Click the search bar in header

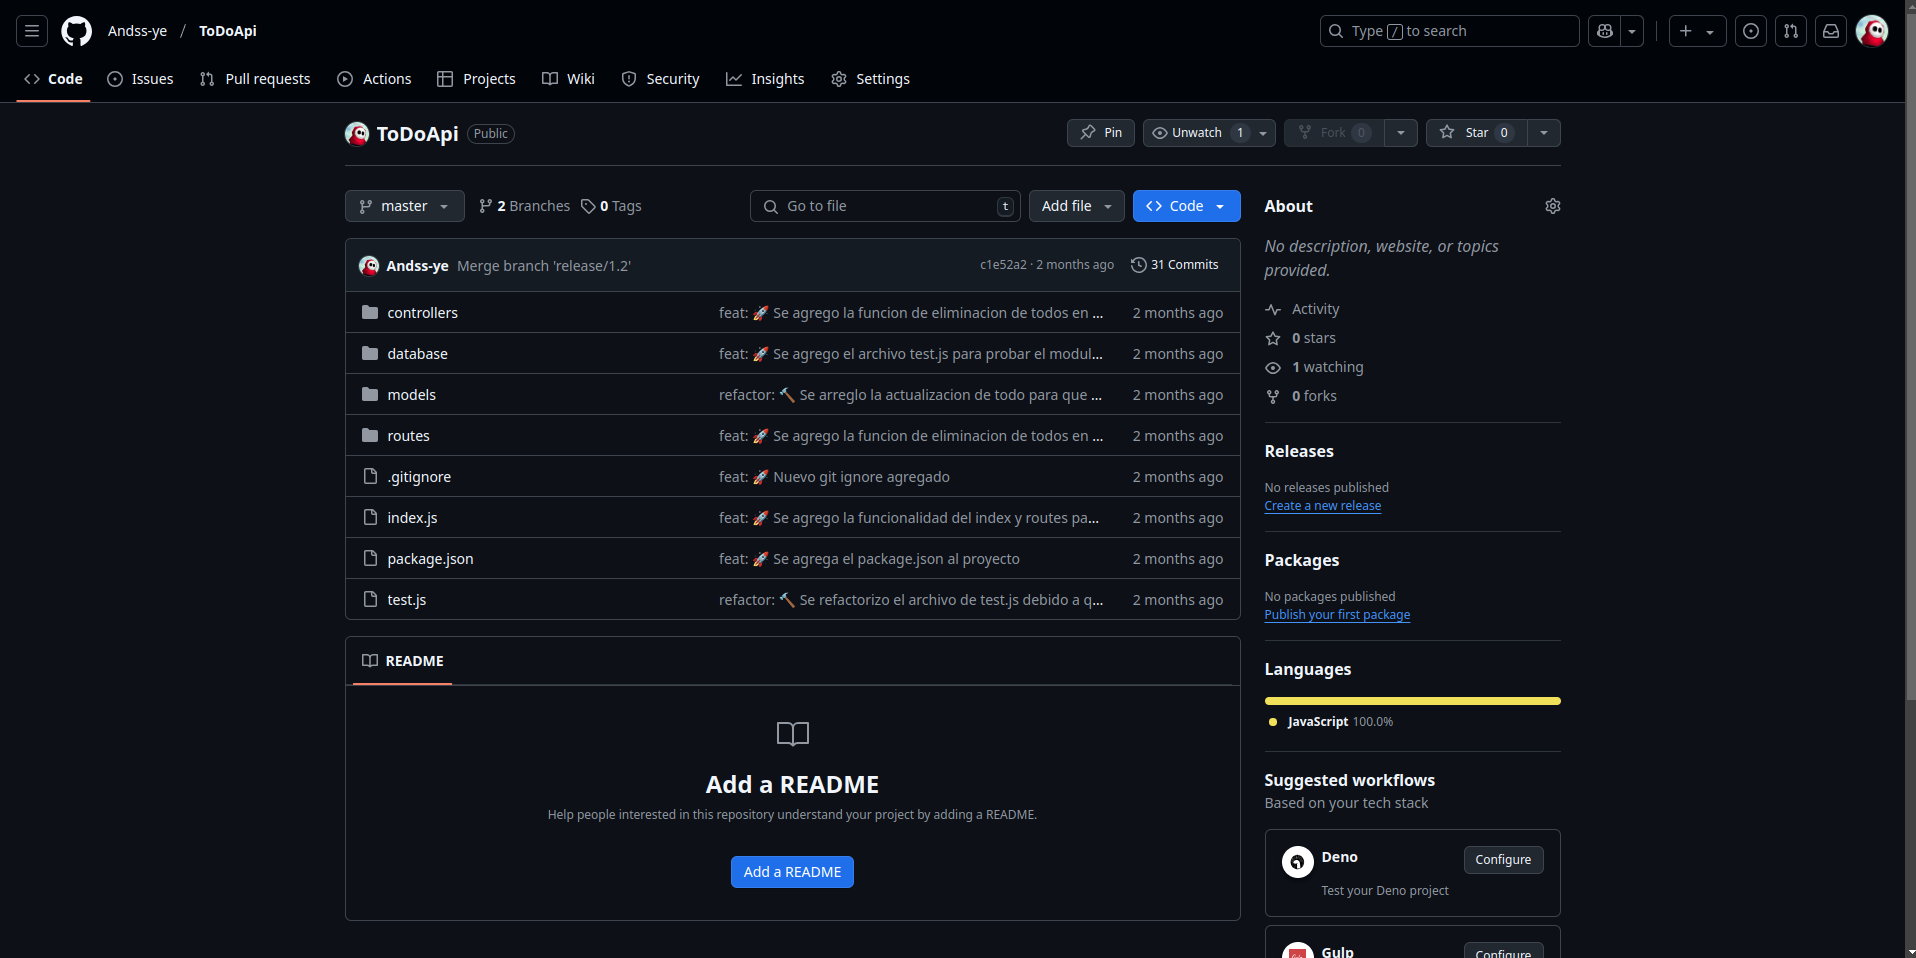(1449, 31)
